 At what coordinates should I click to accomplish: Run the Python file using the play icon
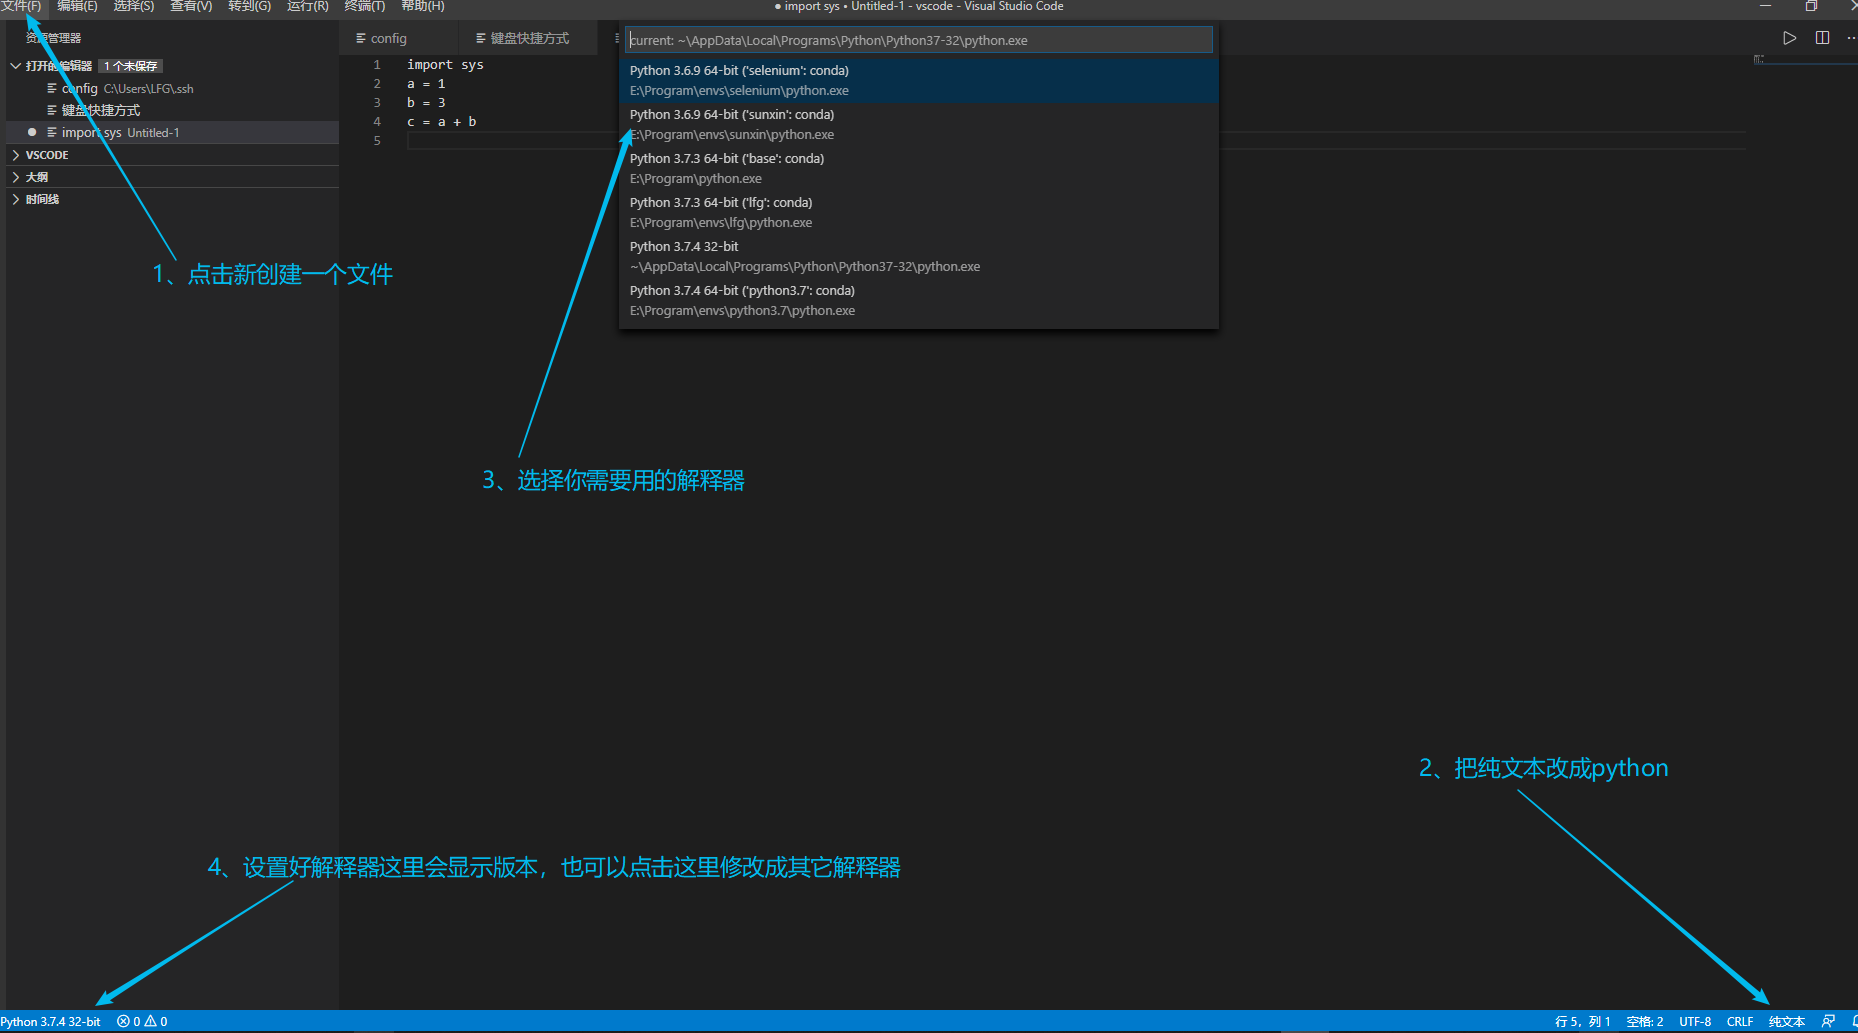pos(1789,38)
